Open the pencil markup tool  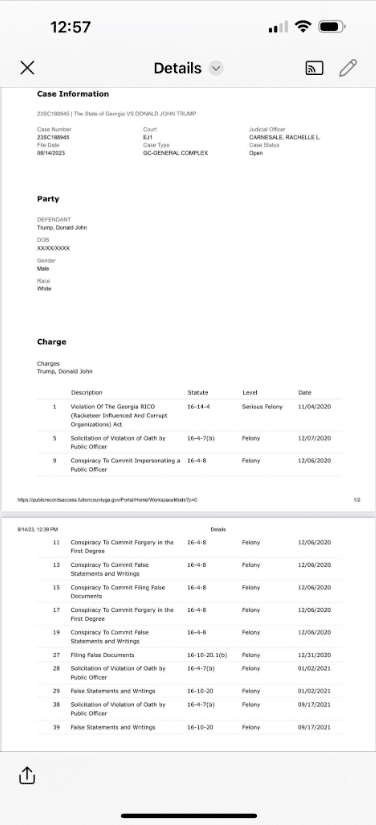tap(348, 68)
